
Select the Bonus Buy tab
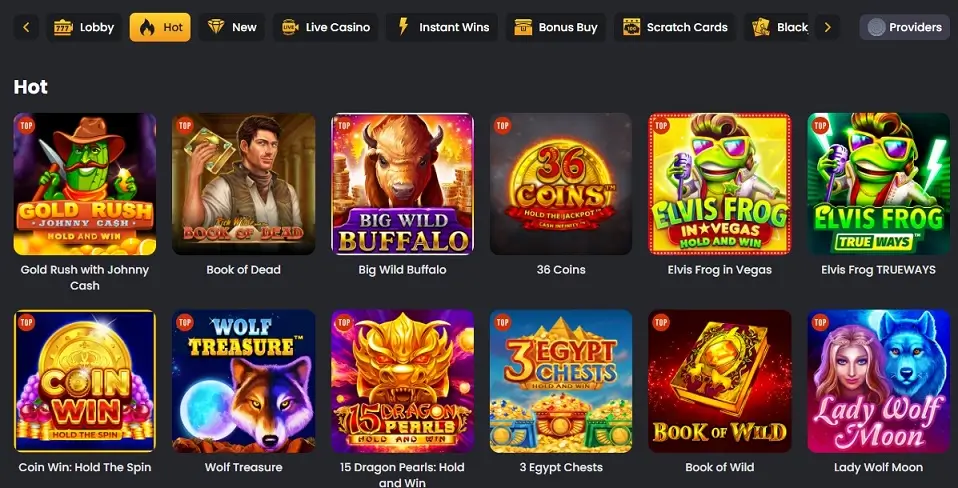pyautogui.click(x=556, y=27)
